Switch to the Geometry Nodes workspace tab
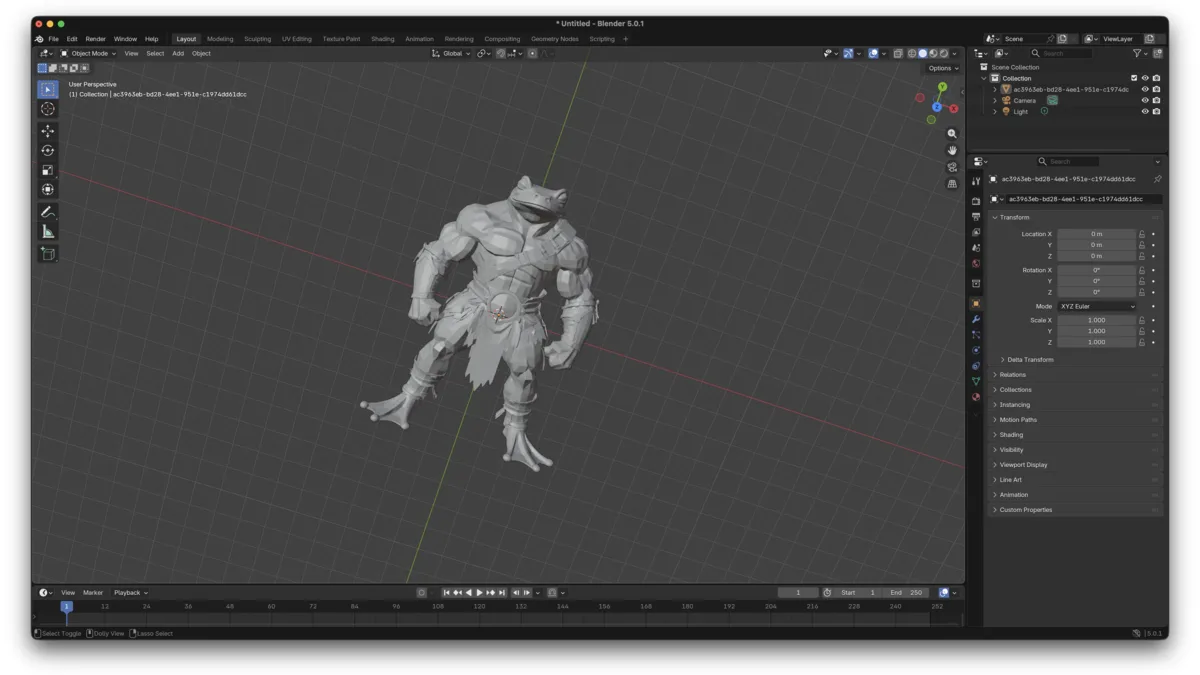Screen dimensions: 1200x675 click(555, 39)
